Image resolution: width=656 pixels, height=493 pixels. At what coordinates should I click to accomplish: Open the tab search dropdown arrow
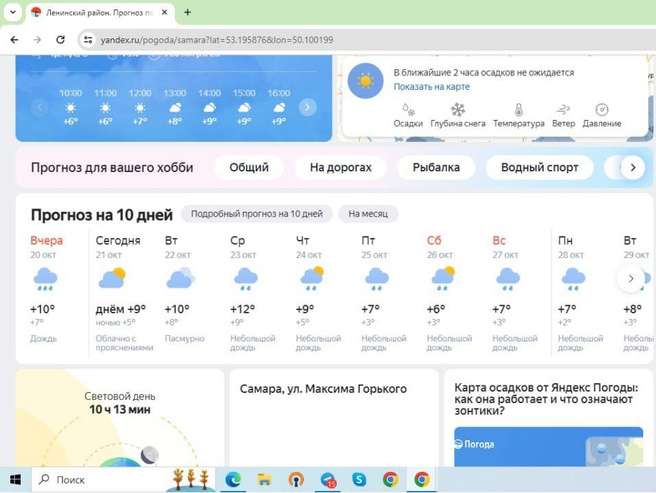pos(13,12)
